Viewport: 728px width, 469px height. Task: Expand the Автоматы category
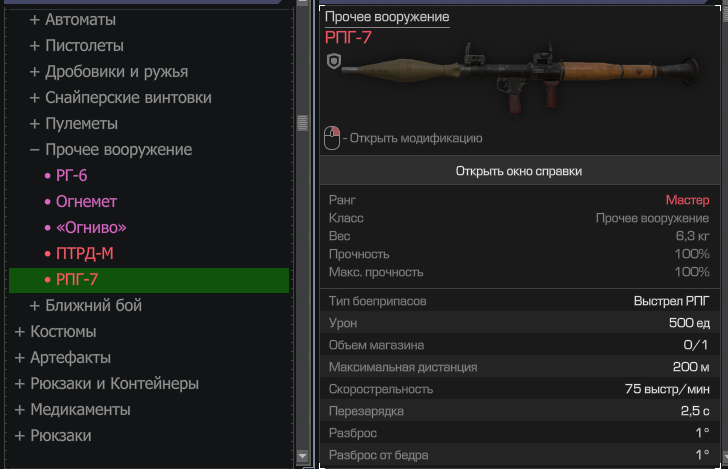click(x=73, y=20)
